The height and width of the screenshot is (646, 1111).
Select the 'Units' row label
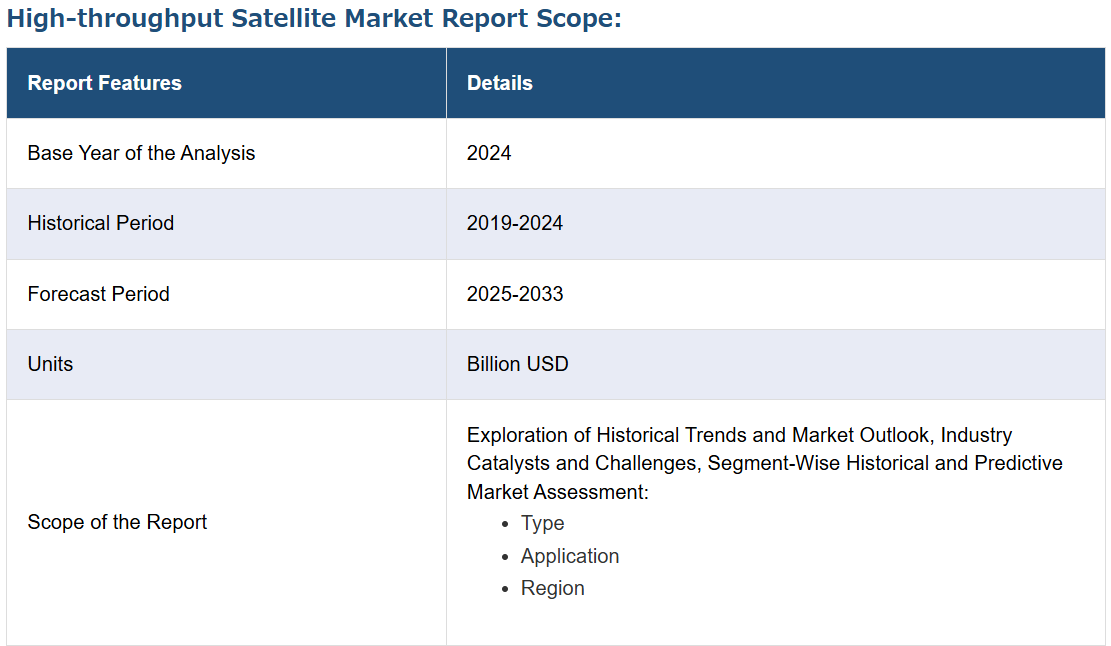pos(50,364)
